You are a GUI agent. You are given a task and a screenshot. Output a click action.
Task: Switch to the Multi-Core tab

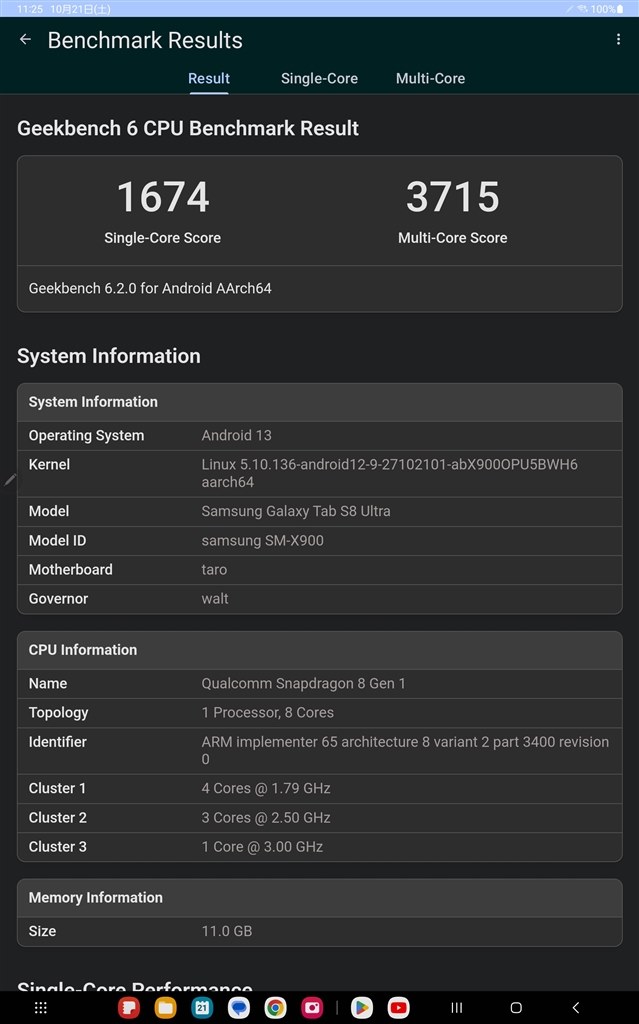pos(430,78)
